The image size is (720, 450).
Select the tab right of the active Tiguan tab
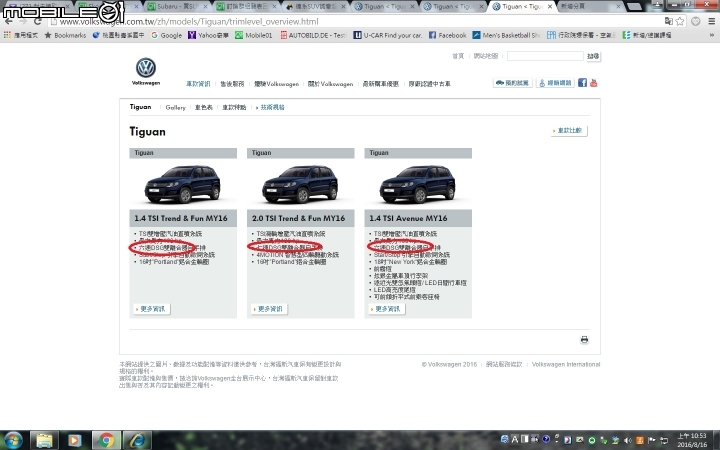pyautogui.click(x=591, y=6)
